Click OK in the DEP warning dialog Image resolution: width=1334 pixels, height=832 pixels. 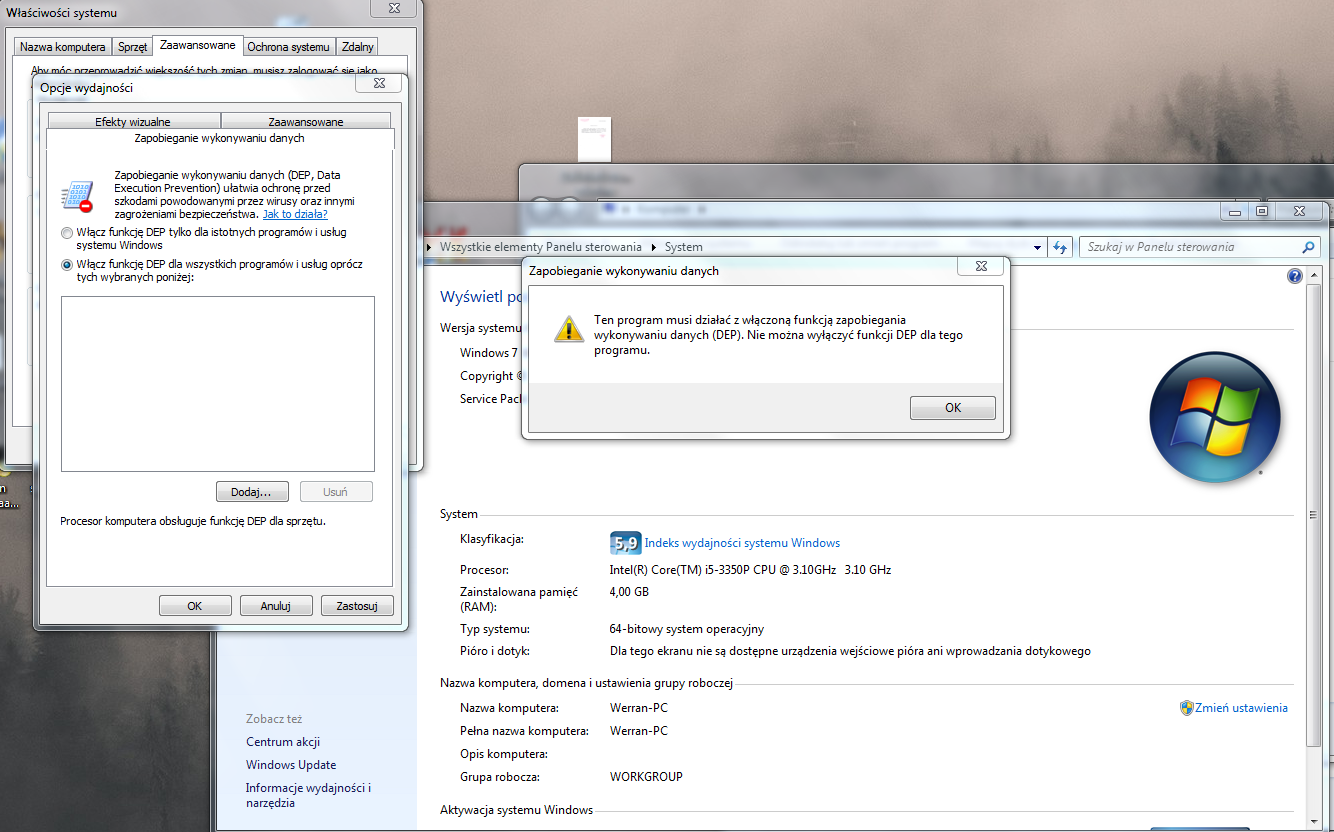click(952, 408)
